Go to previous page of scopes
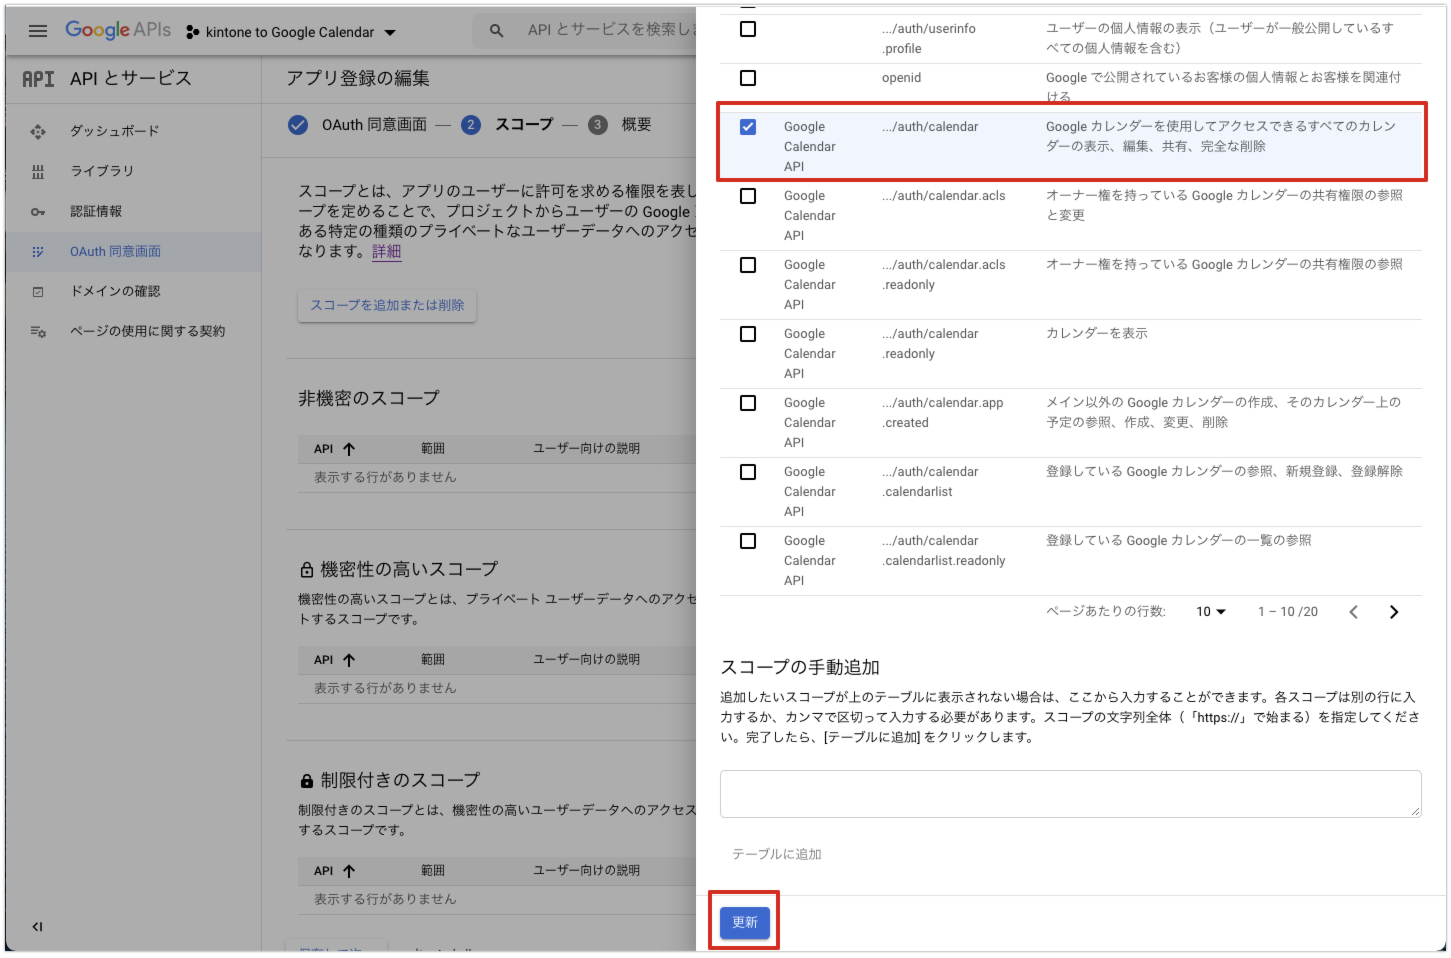The height and width of the screenshot is (958, 1451). pos(1354,612)
